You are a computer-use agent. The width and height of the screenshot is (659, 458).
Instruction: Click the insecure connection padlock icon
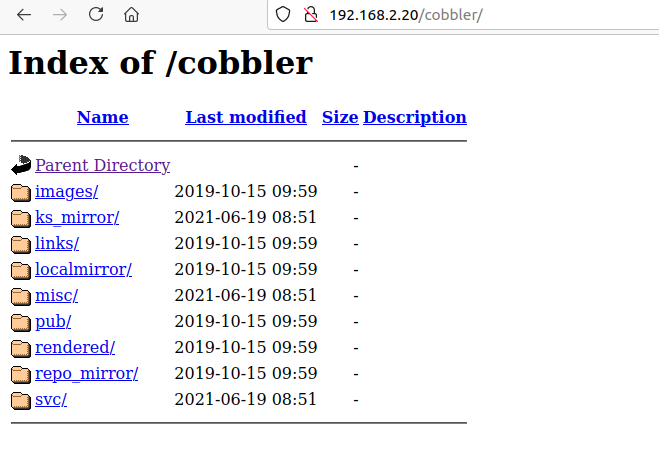pyautogui.click(x=310, y=15)
